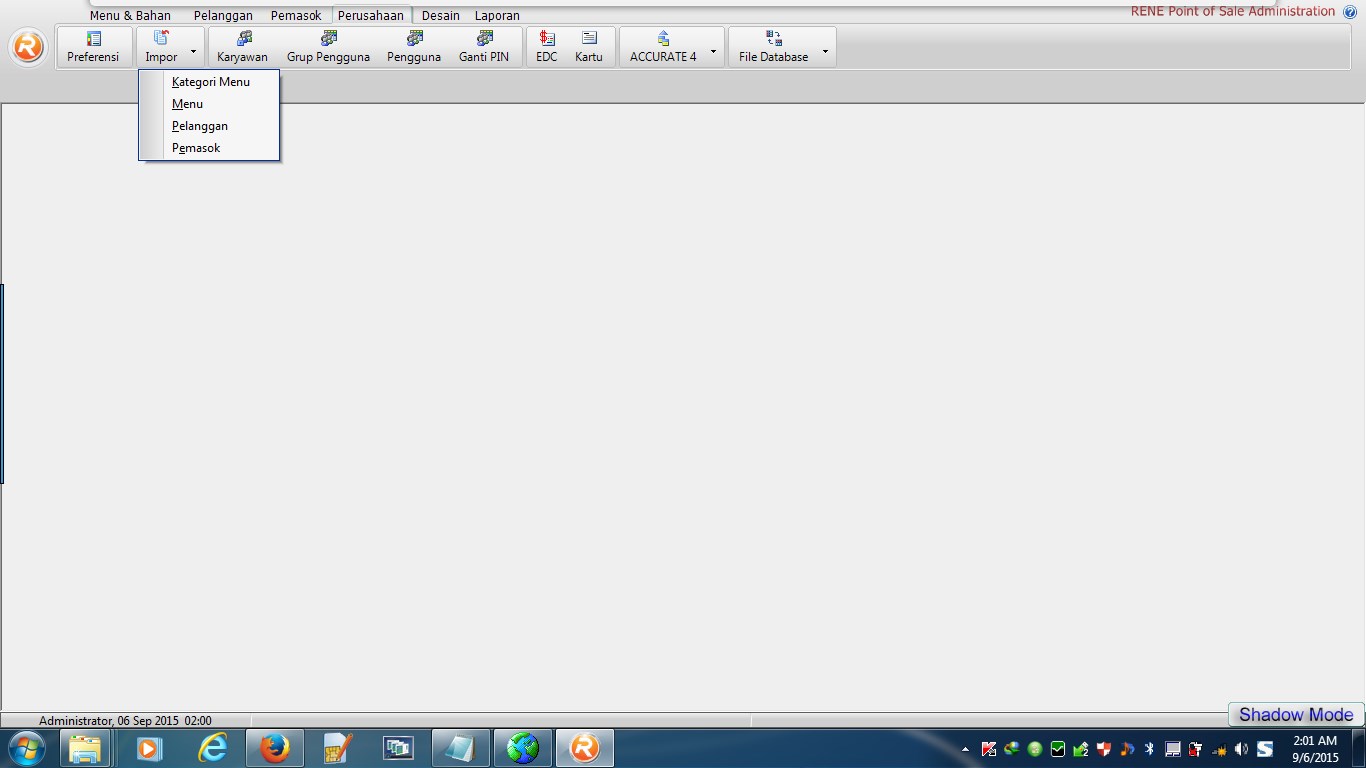Click the blue help icon top right
Image resolution: width=1366 pixels, height=768 pixels.
(x=1350, y=12)
